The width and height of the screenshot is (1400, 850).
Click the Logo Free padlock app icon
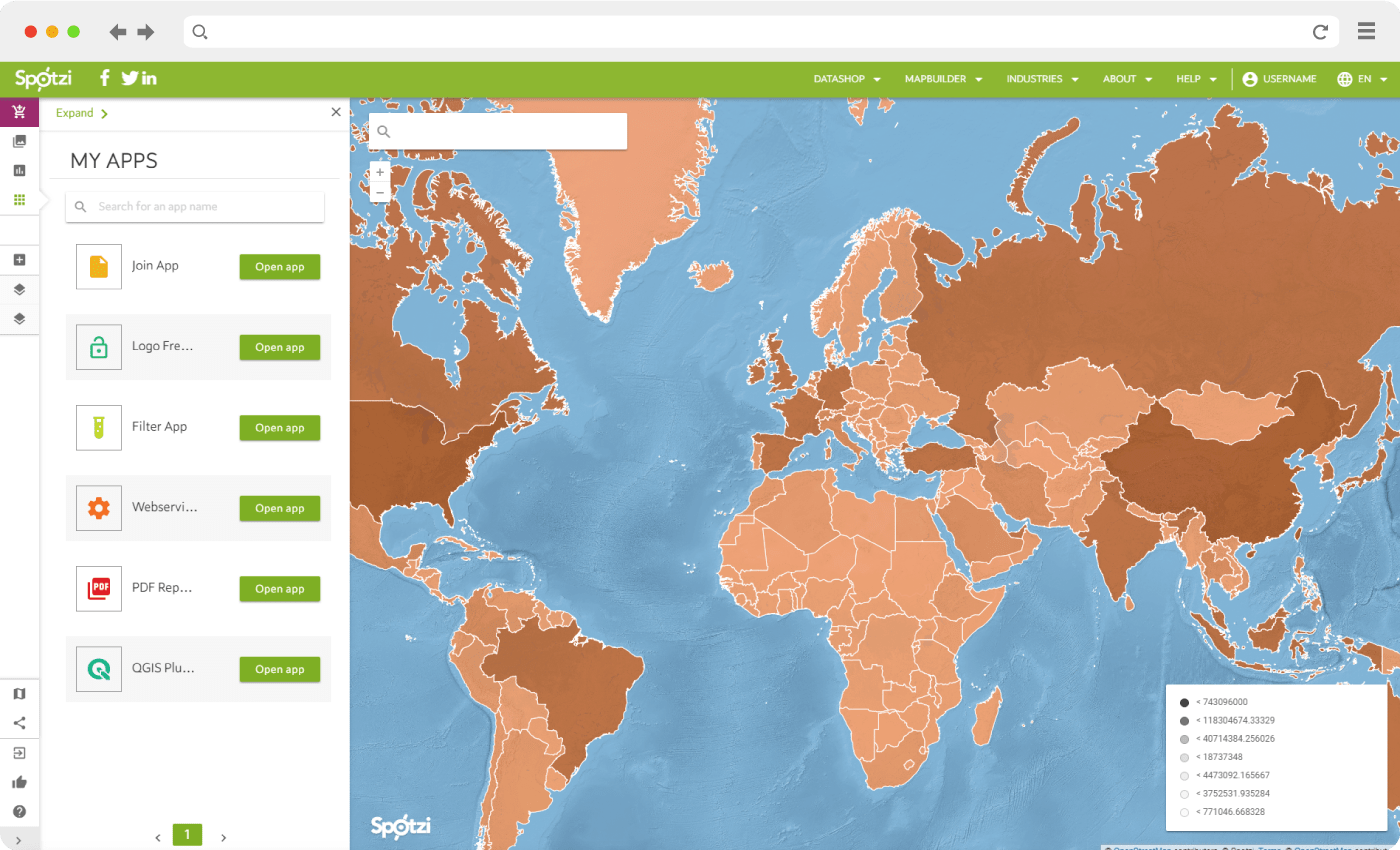click(99, 347)
